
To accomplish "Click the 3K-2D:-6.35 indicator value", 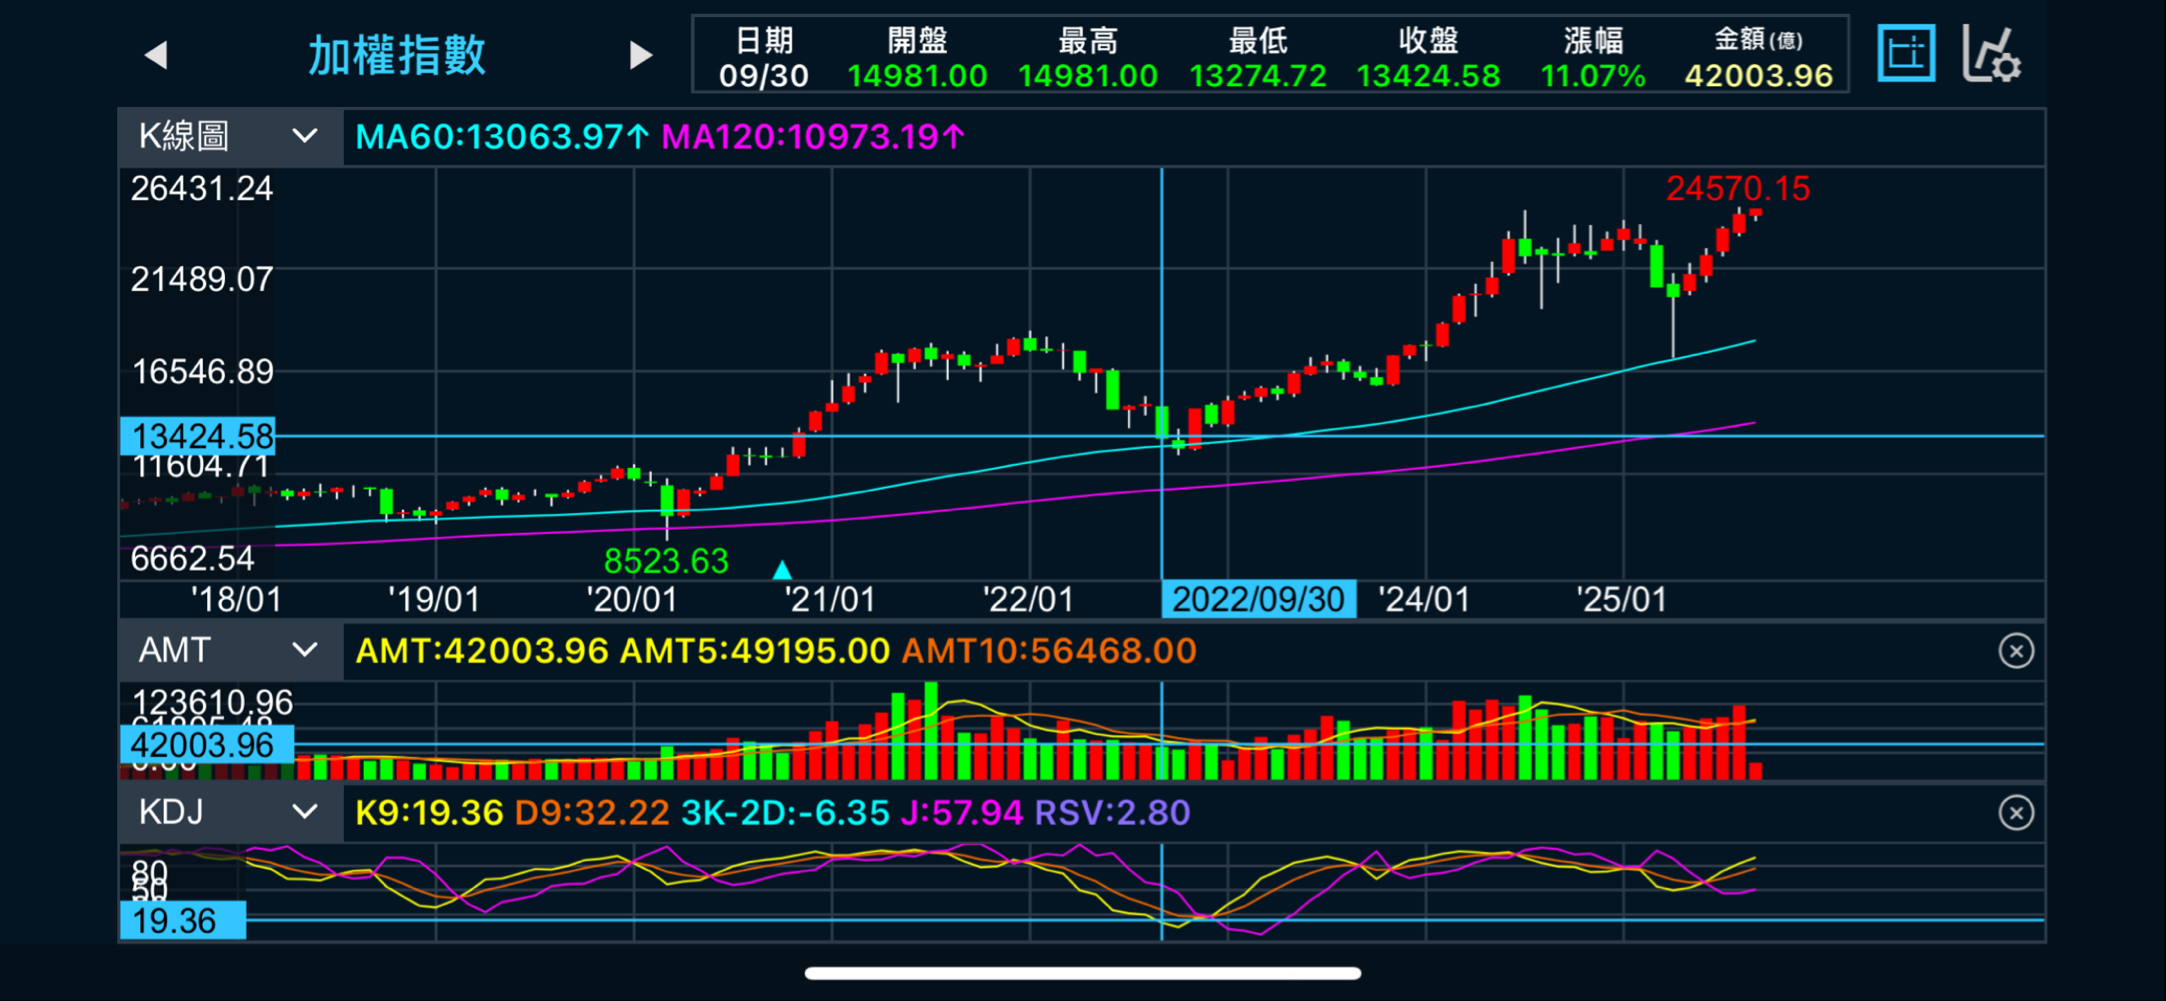I will (x=785, y=813).
